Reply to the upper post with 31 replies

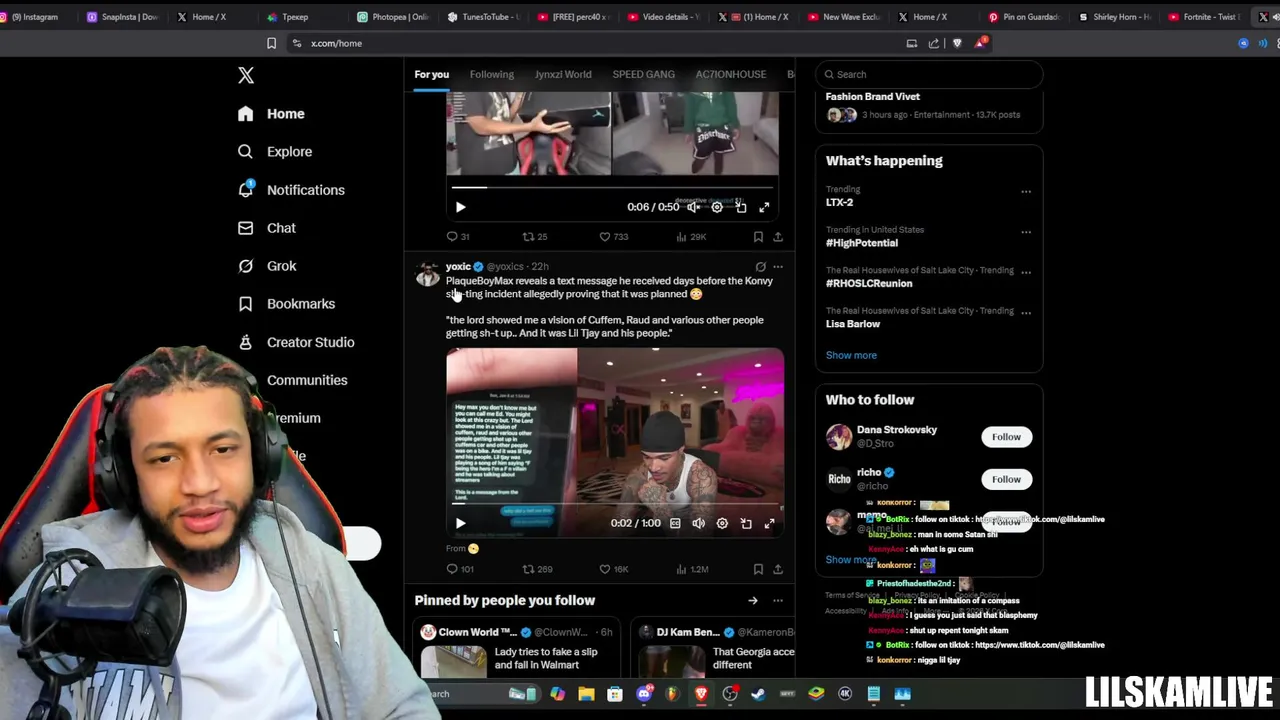pyautogui.click(x=458, y=237)
